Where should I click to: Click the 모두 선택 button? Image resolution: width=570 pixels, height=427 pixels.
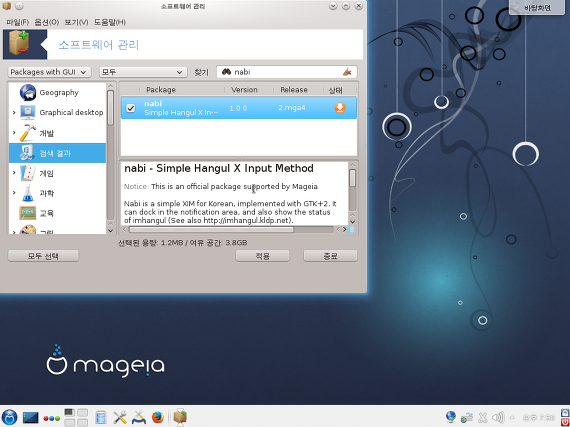43,256
